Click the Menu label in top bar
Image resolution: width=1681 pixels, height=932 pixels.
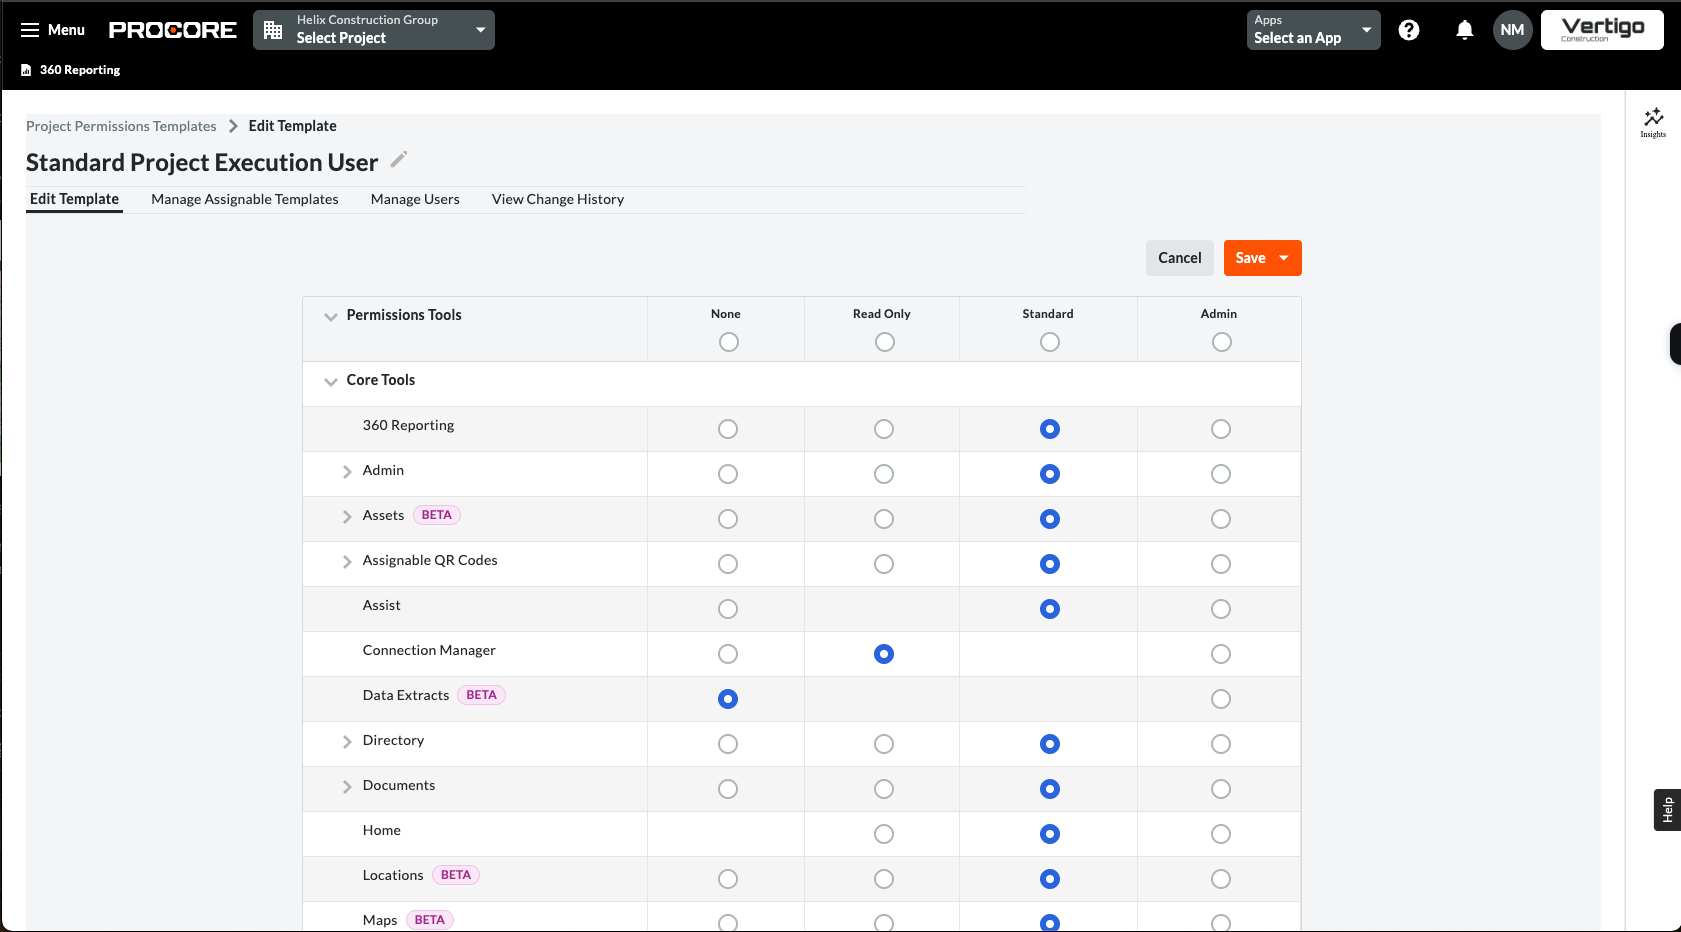66,30
